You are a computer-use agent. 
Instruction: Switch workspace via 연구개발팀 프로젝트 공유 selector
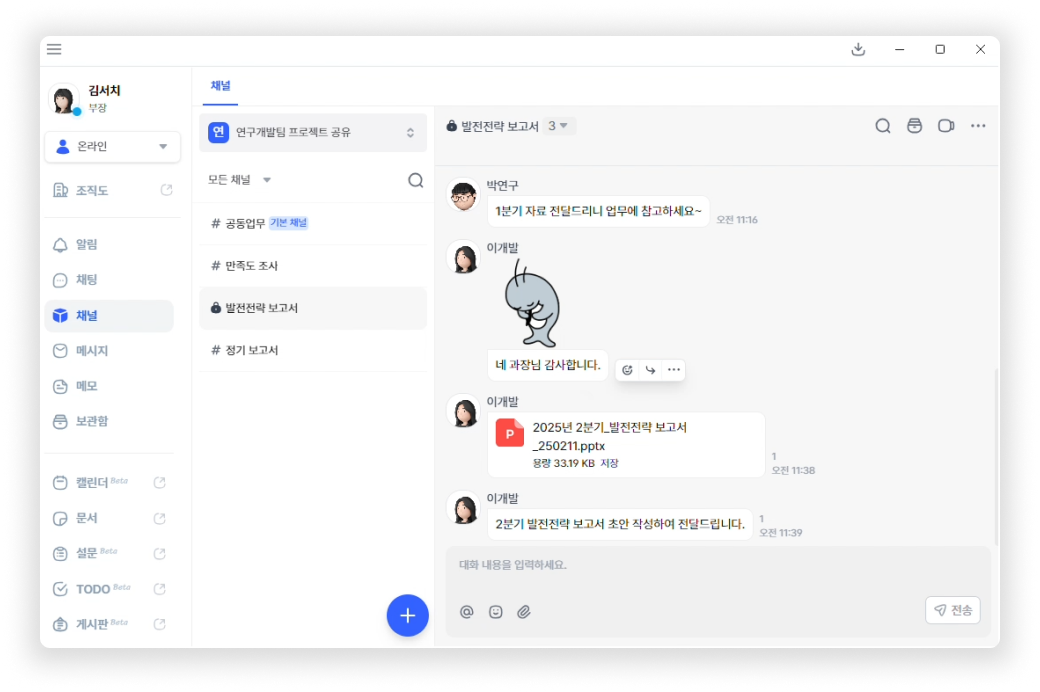[x=313, y=132]
